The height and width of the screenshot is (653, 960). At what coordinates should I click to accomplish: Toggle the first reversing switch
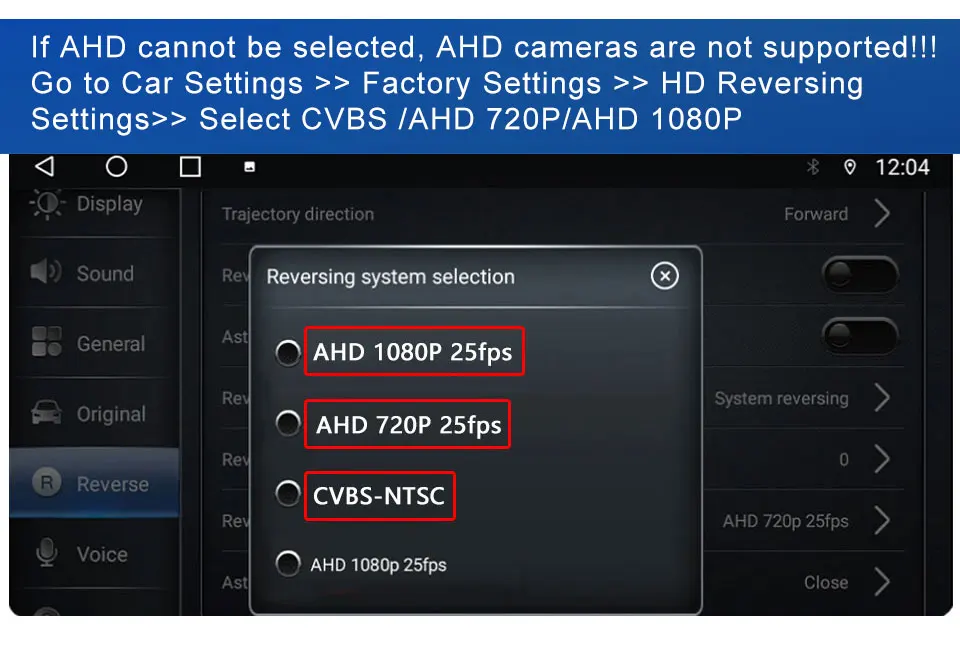click(860, 275)
